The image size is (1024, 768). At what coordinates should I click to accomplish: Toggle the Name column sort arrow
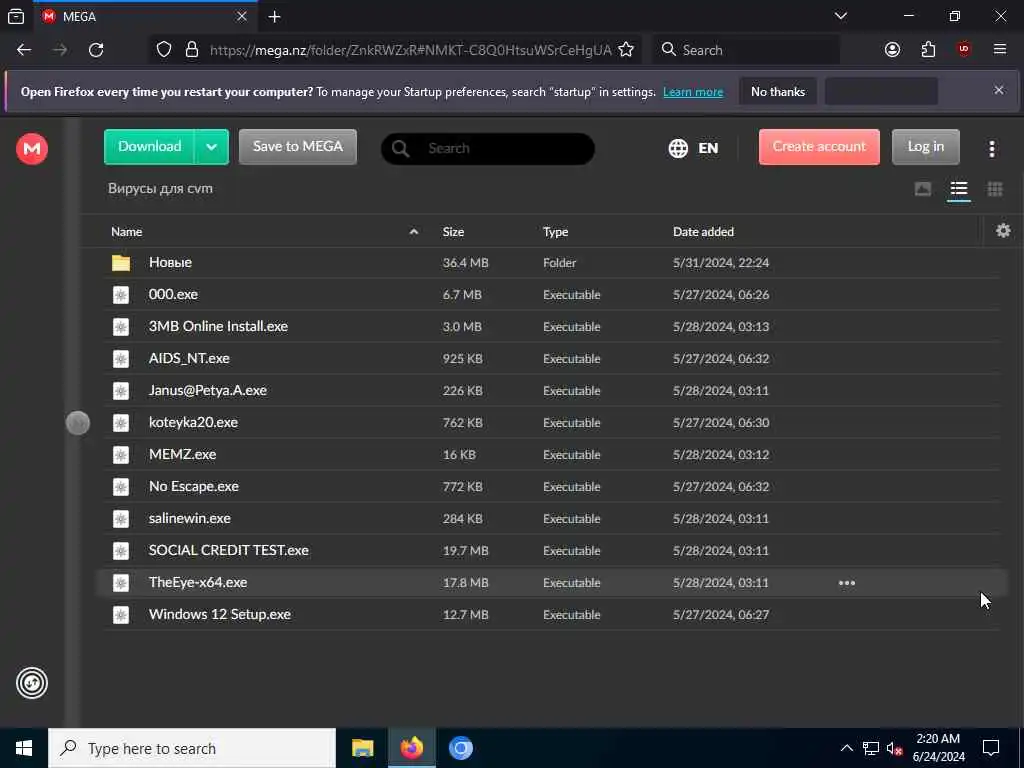point(413,232)
